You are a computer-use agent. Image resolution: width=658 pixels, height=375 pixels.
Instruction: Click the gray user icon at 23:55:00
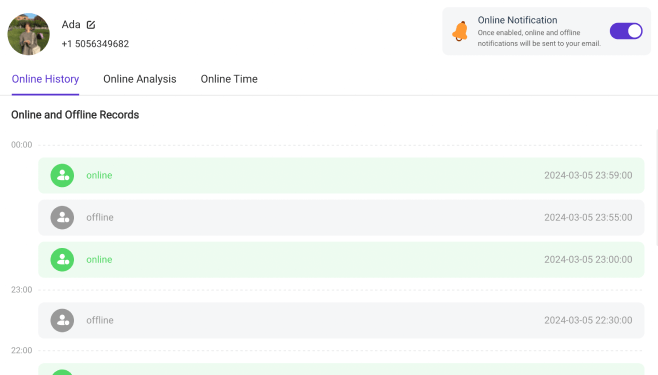click(x=62, y=217)
